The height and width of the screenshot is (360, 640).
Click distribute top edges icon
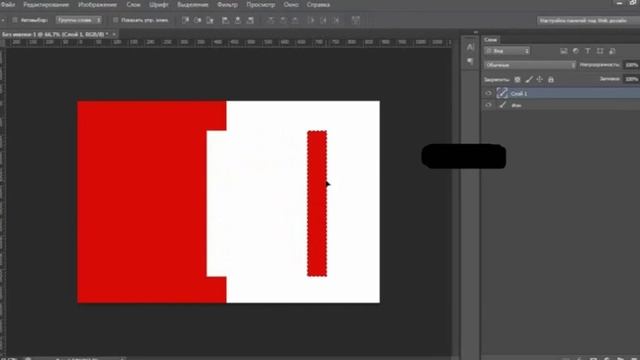click(x=271, y=20)
